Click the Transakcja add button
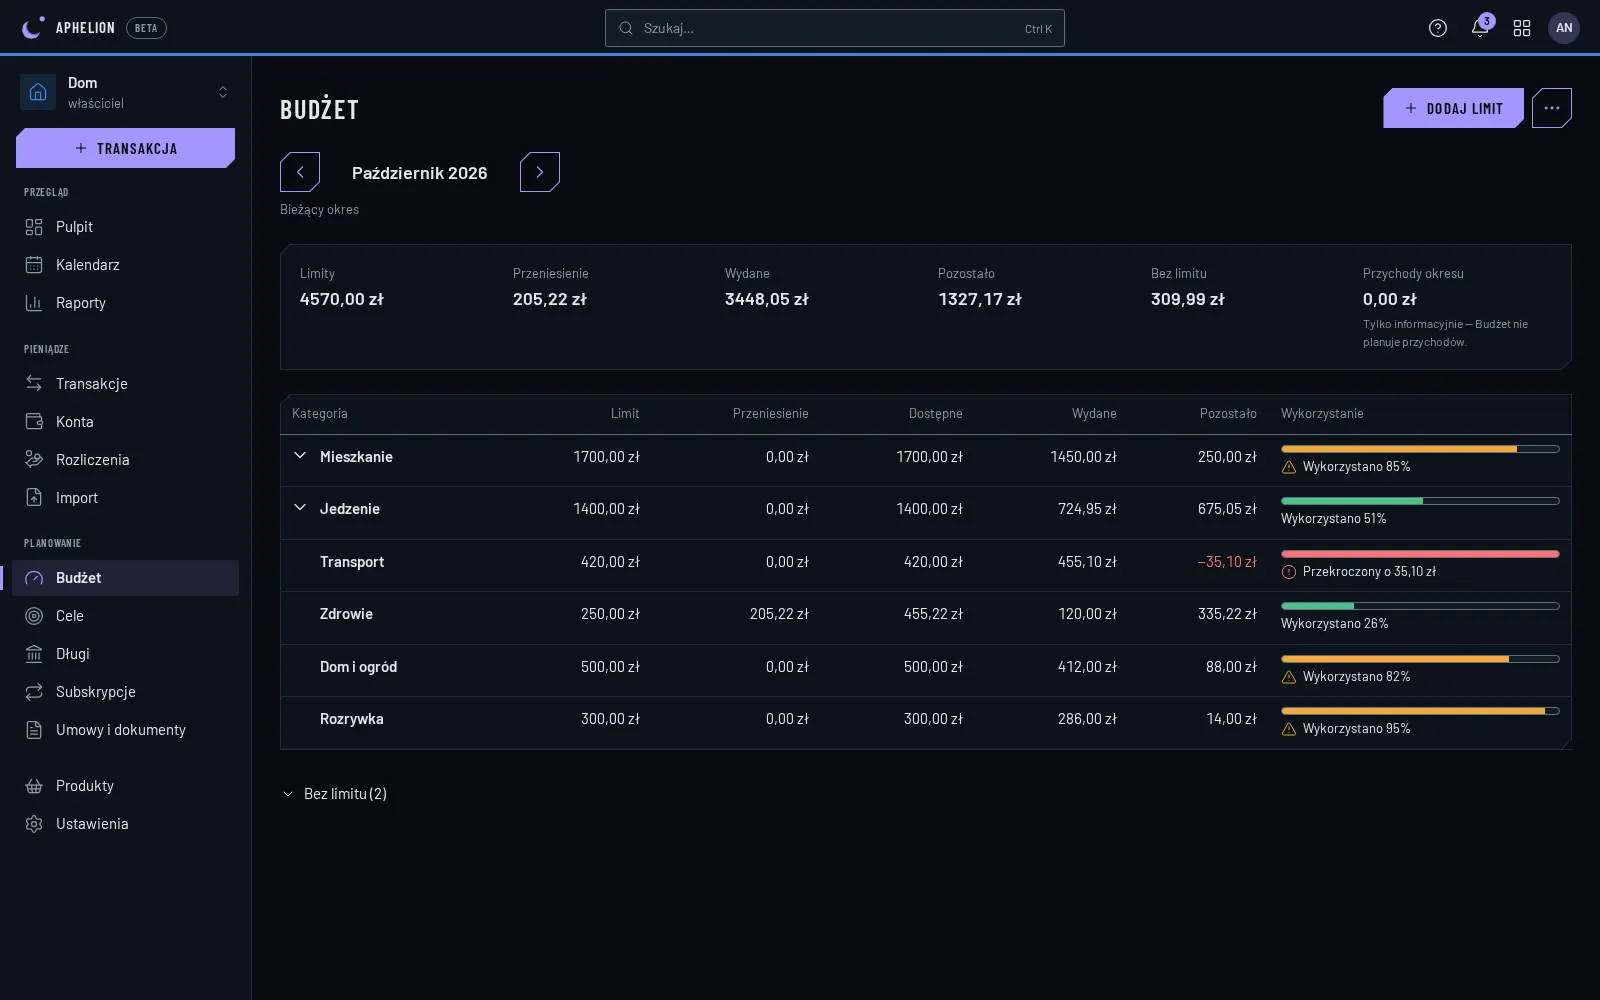 pyautogui.click(x=126, y=148)
